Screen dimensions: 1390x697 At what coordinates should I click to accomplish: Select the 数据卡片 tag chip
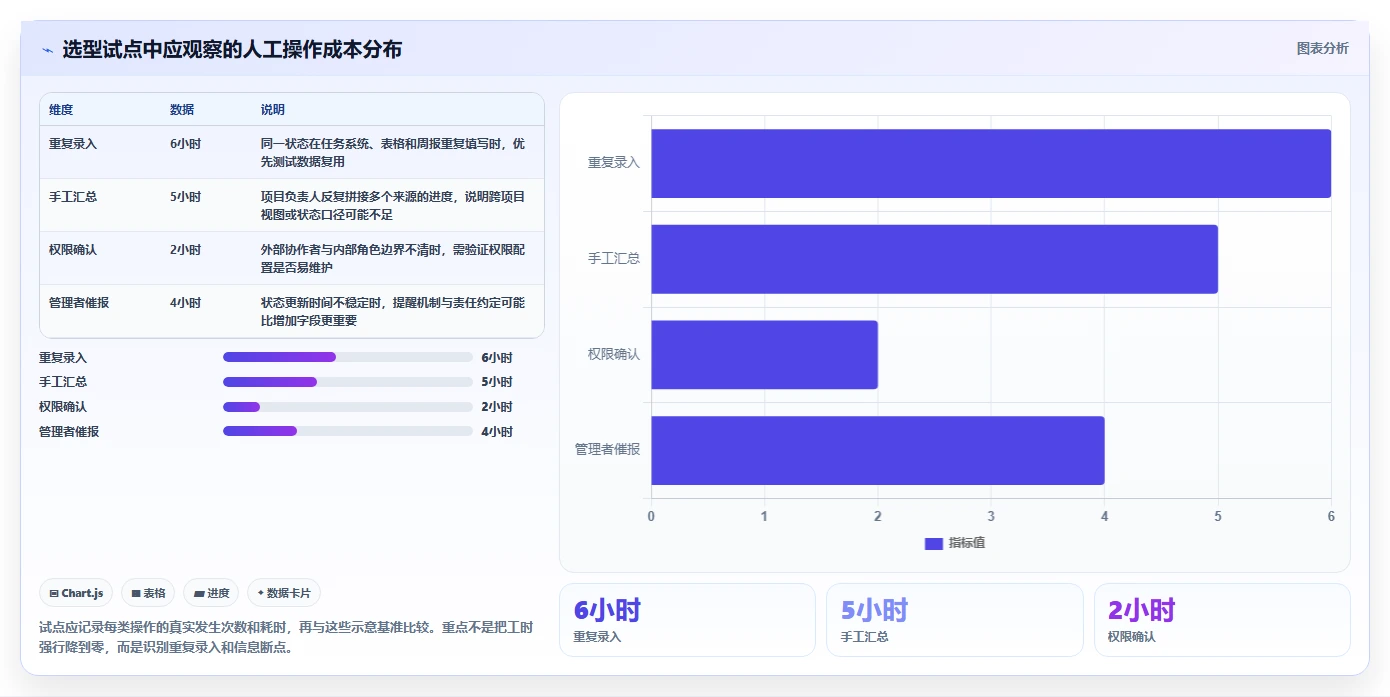point(284,593)
